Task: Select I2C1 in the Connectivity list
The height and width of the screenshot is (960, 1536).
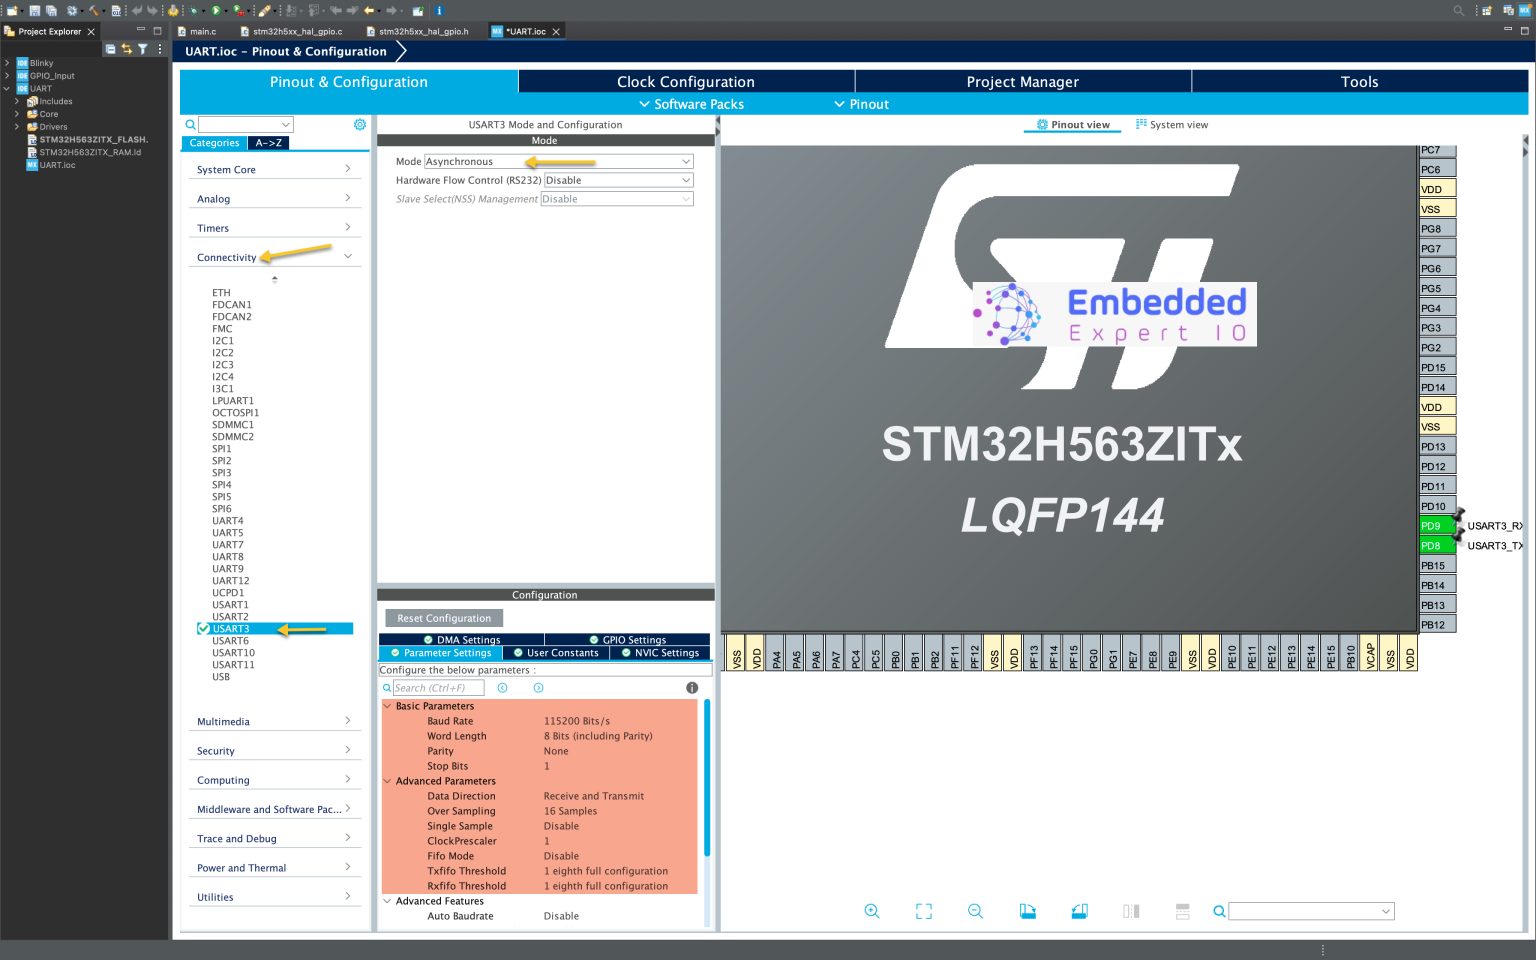Action: pyautogui.click(x=222, y=341)
